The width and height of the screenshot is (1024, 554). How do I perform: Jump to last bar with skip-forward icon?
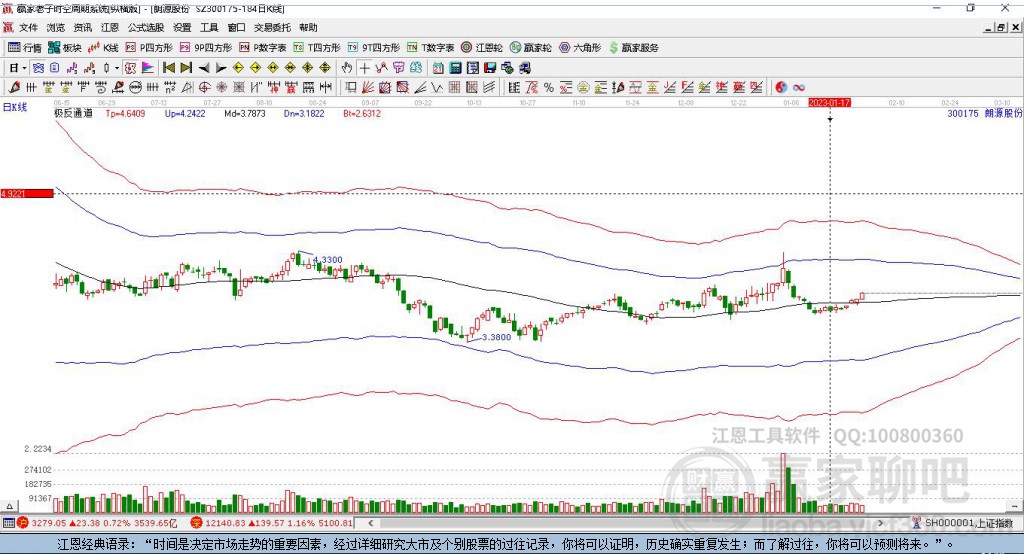186,68
